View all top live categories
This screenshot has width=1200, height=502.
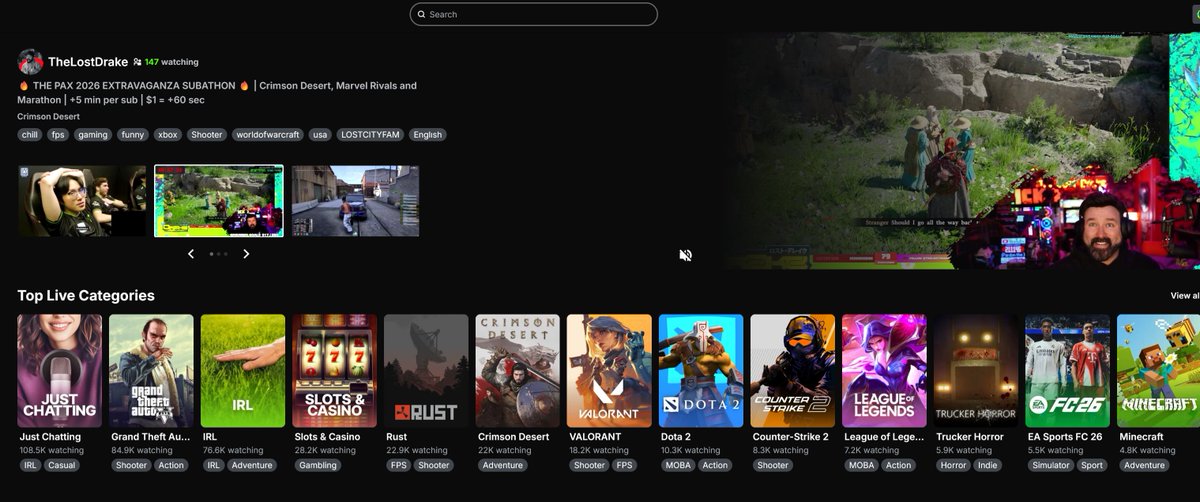click(x=1185, y=296)
